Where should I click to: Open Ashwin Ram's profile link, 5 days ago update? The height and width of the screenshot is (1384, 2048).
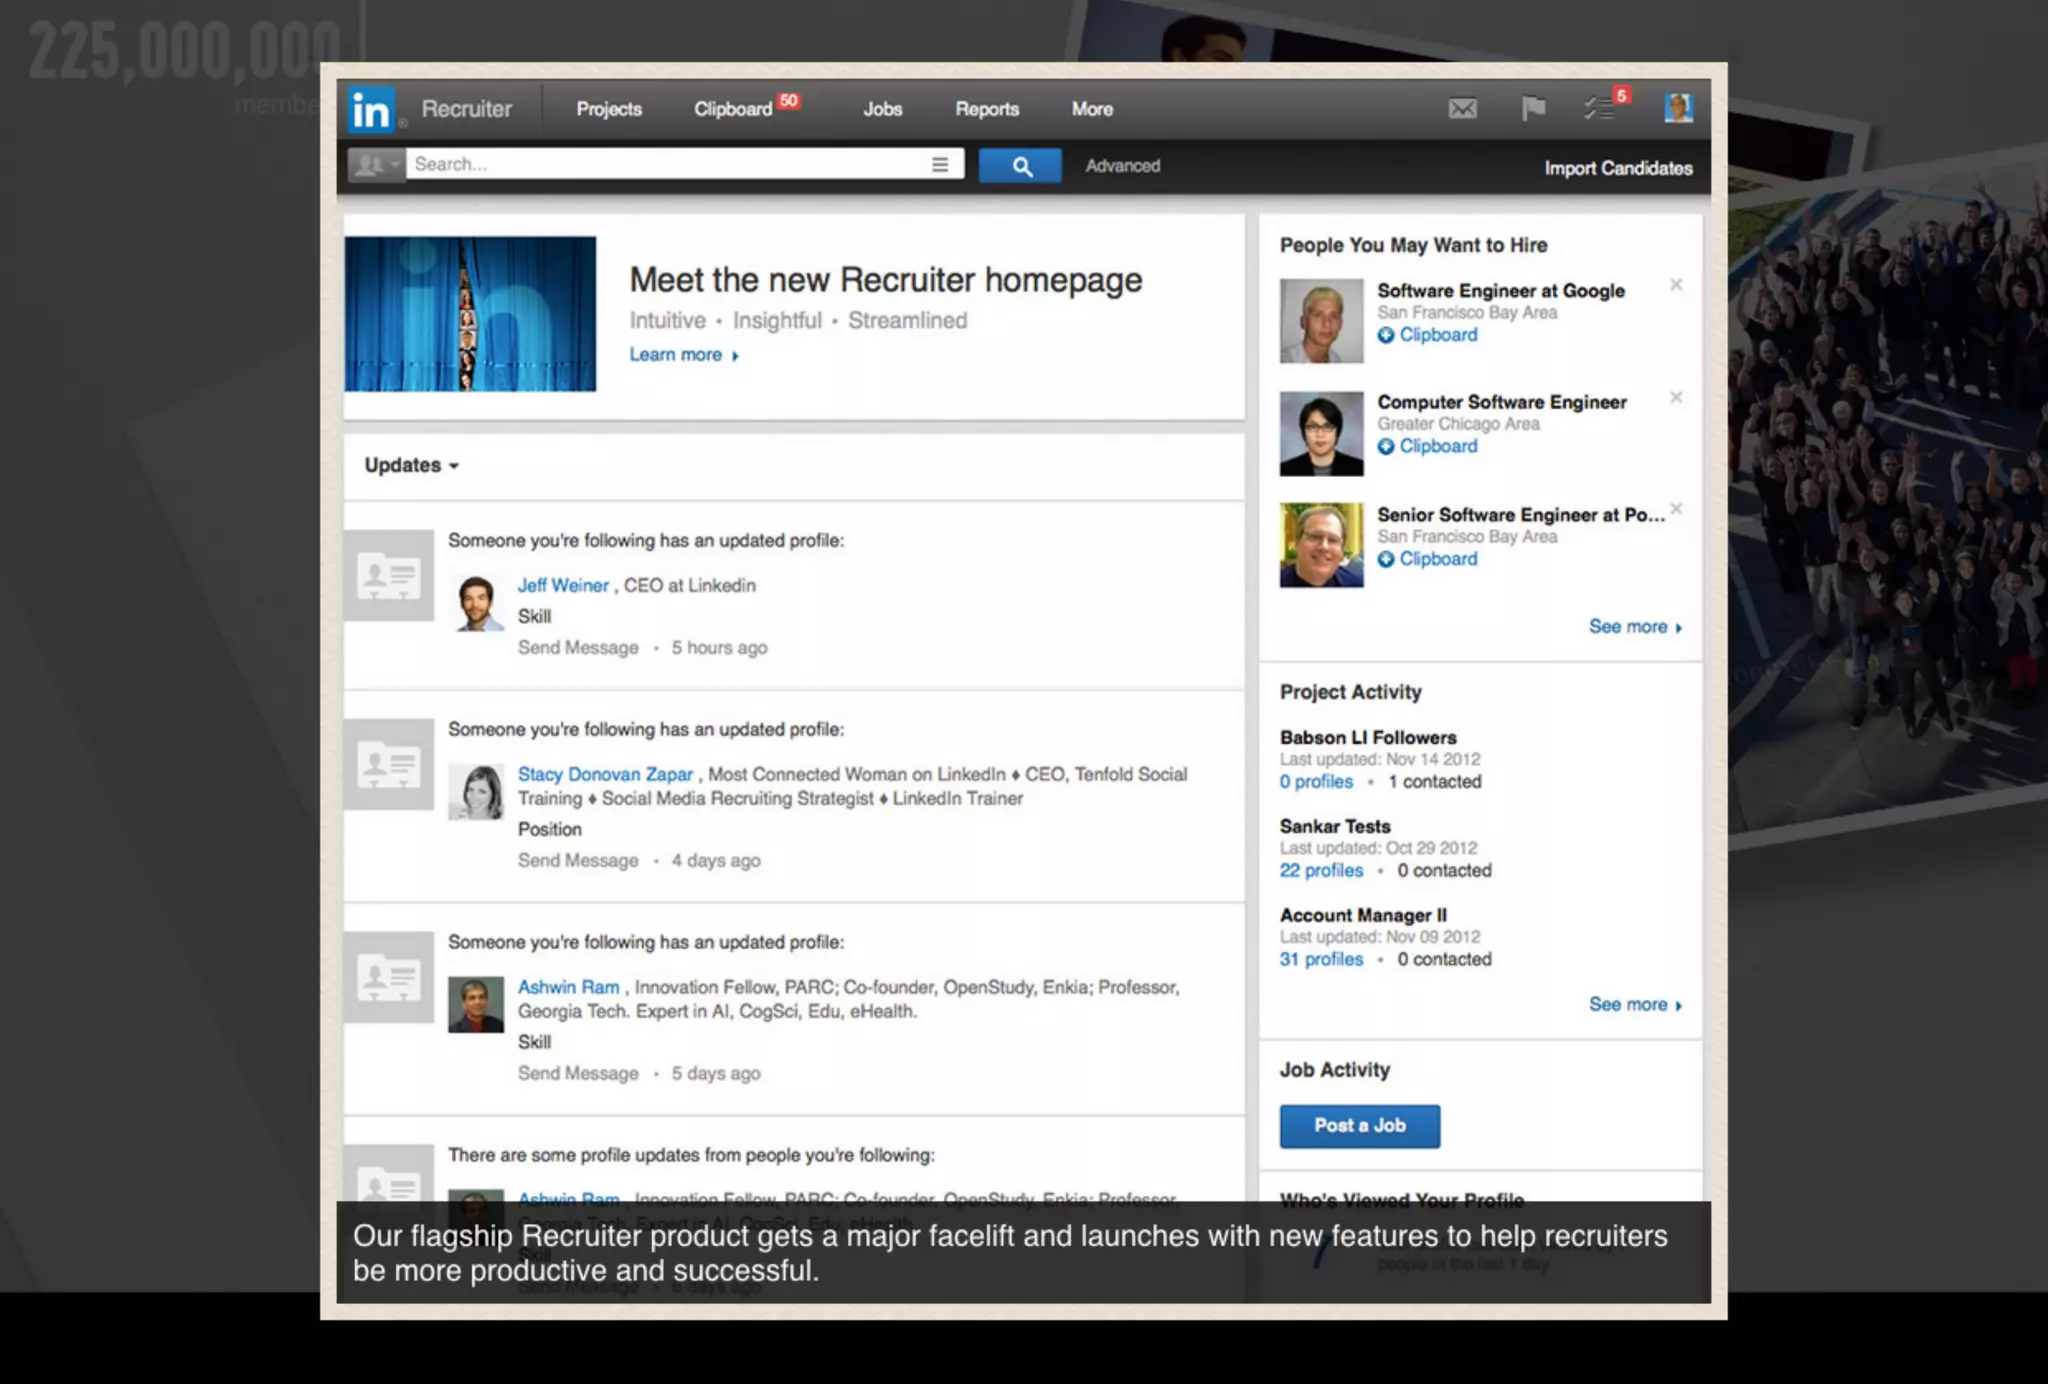coord(568,987)
